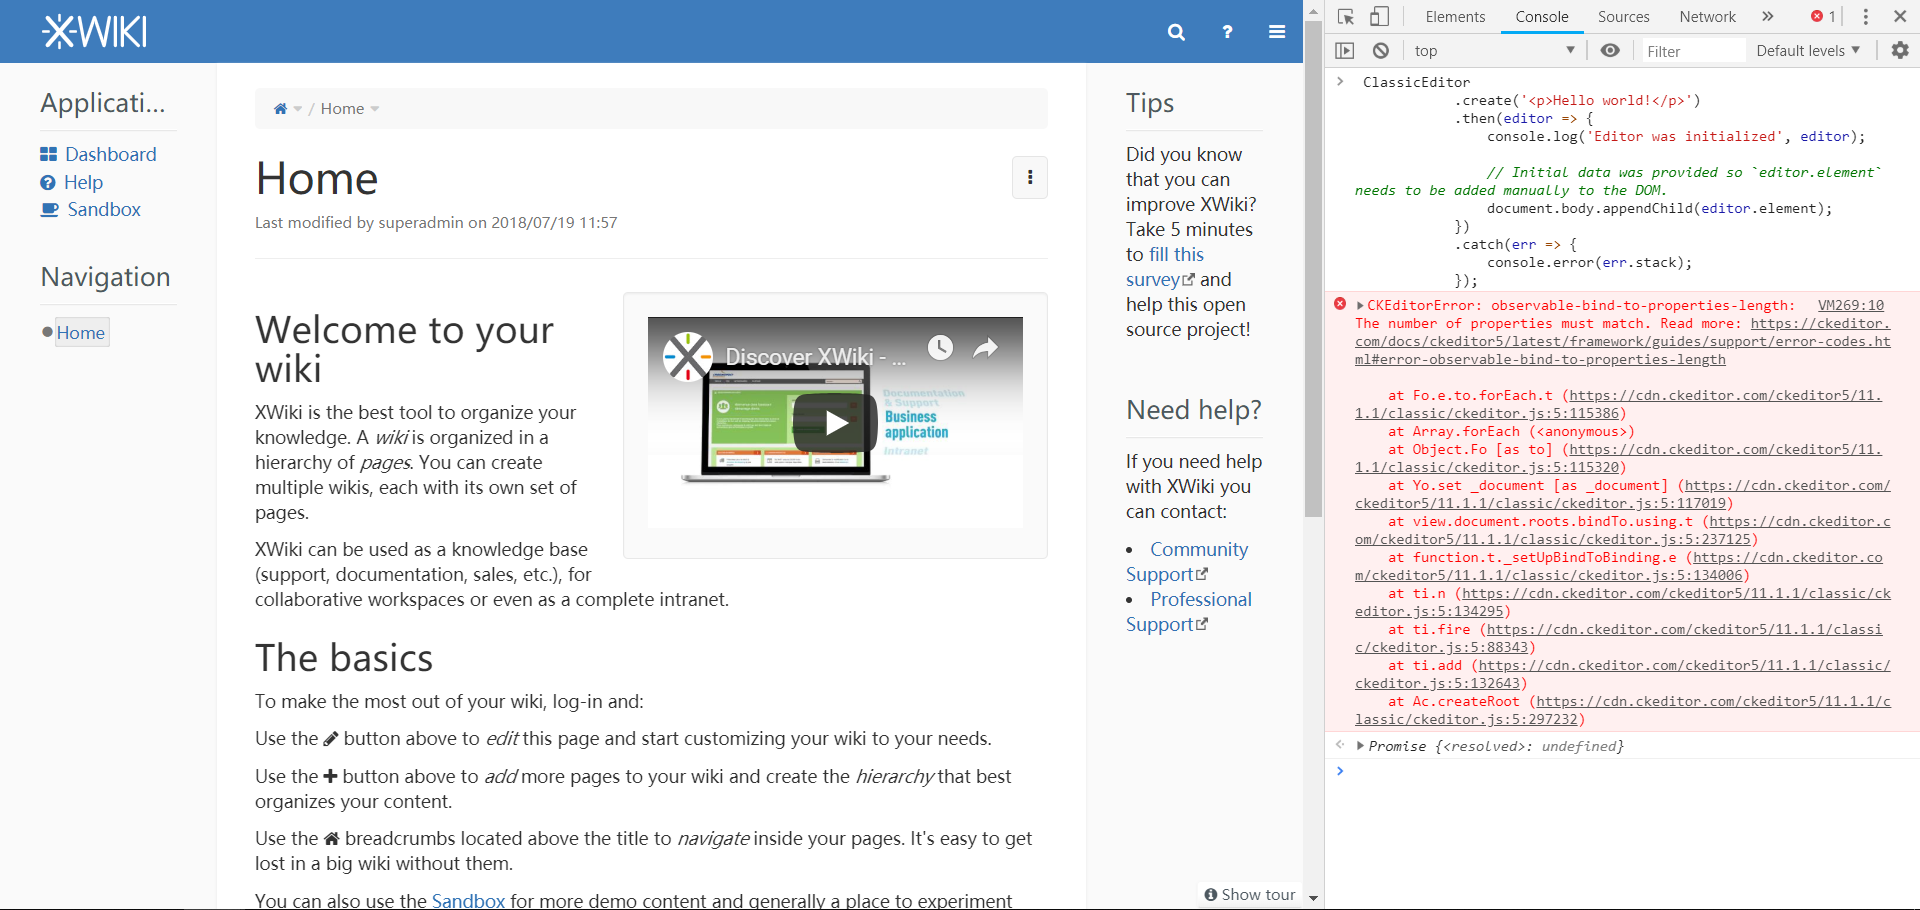1920x910 pixels.
Task: Click the Home breadcrumb text
Action: (342, 109)
